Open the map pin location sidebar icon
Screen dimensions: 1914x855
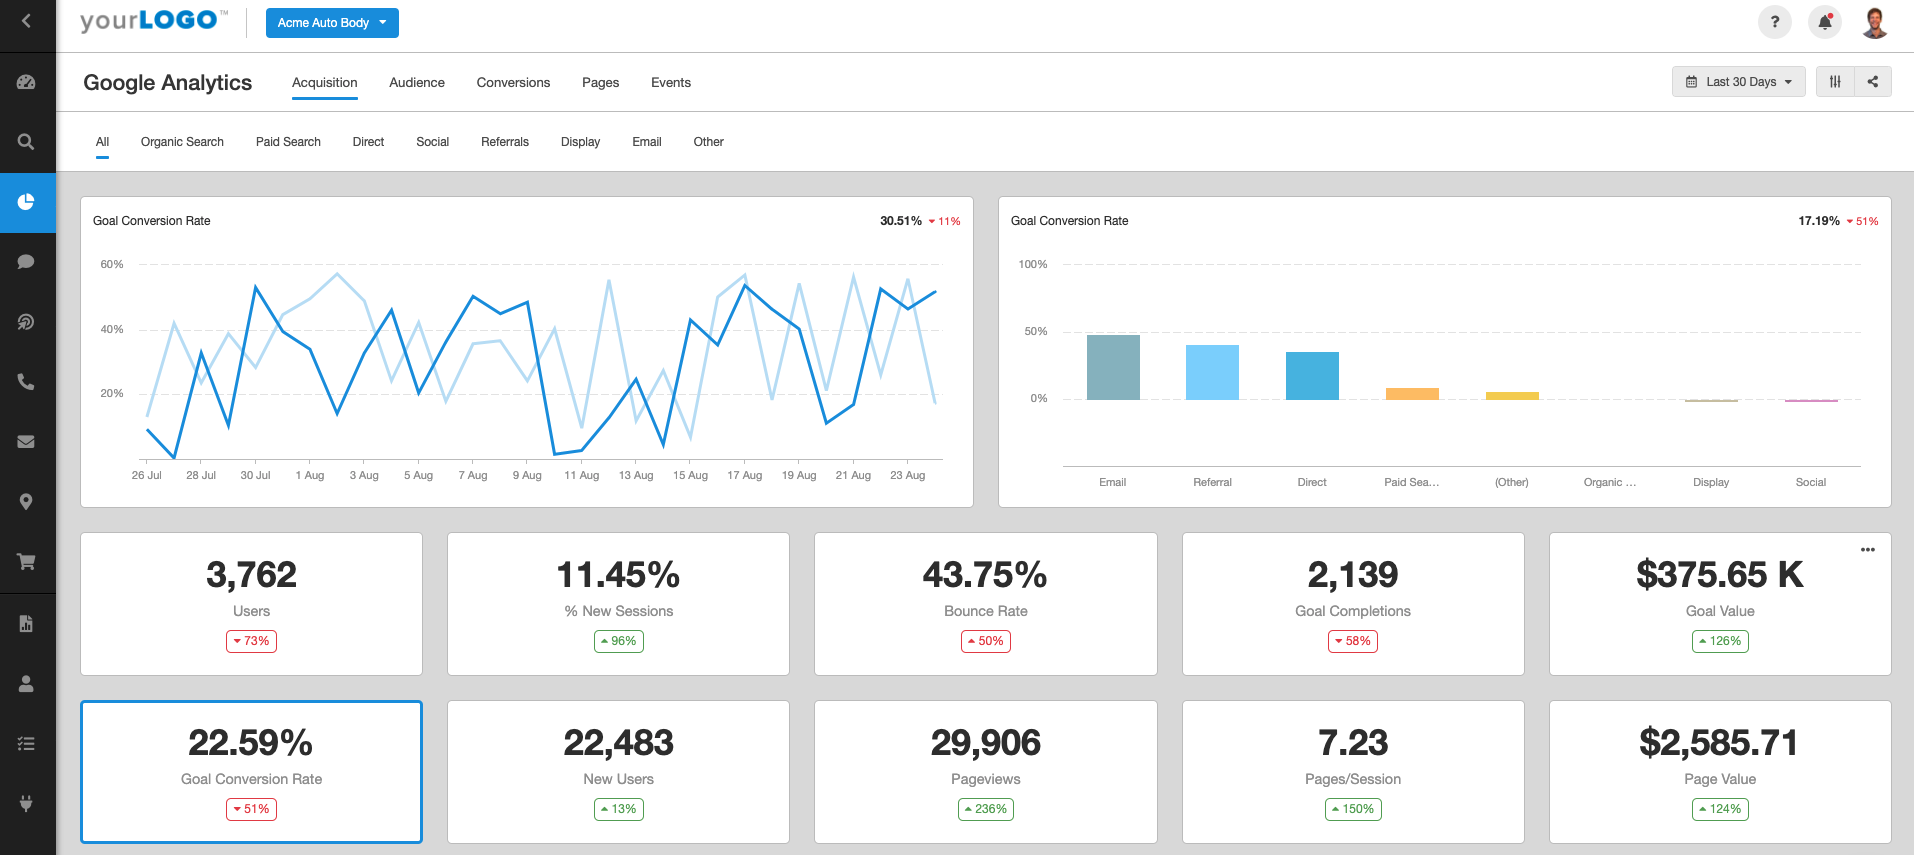click(x=27, y=502)
